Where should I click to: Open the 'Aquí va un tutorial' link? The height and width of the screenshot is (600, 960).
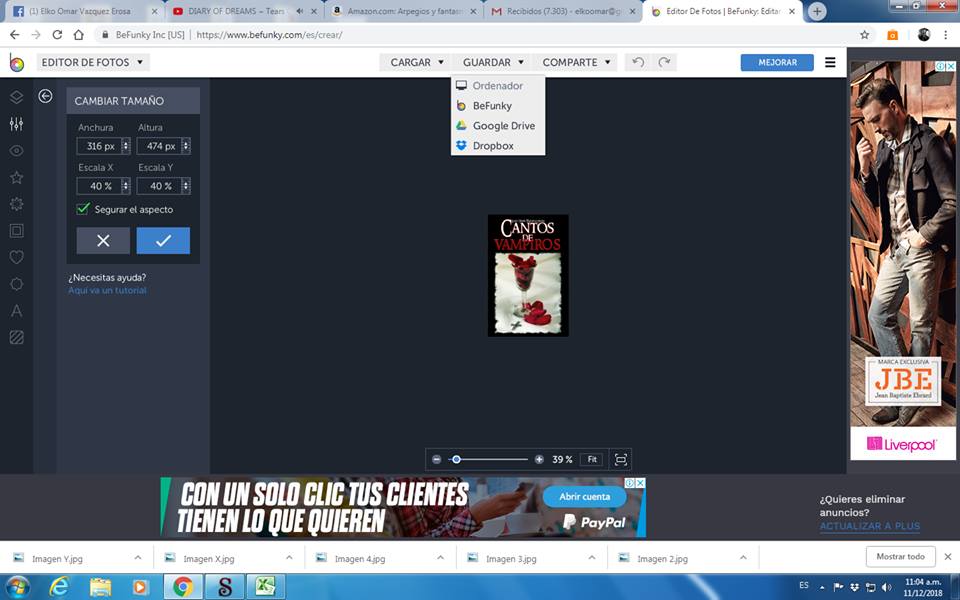[x=107, y=290]
